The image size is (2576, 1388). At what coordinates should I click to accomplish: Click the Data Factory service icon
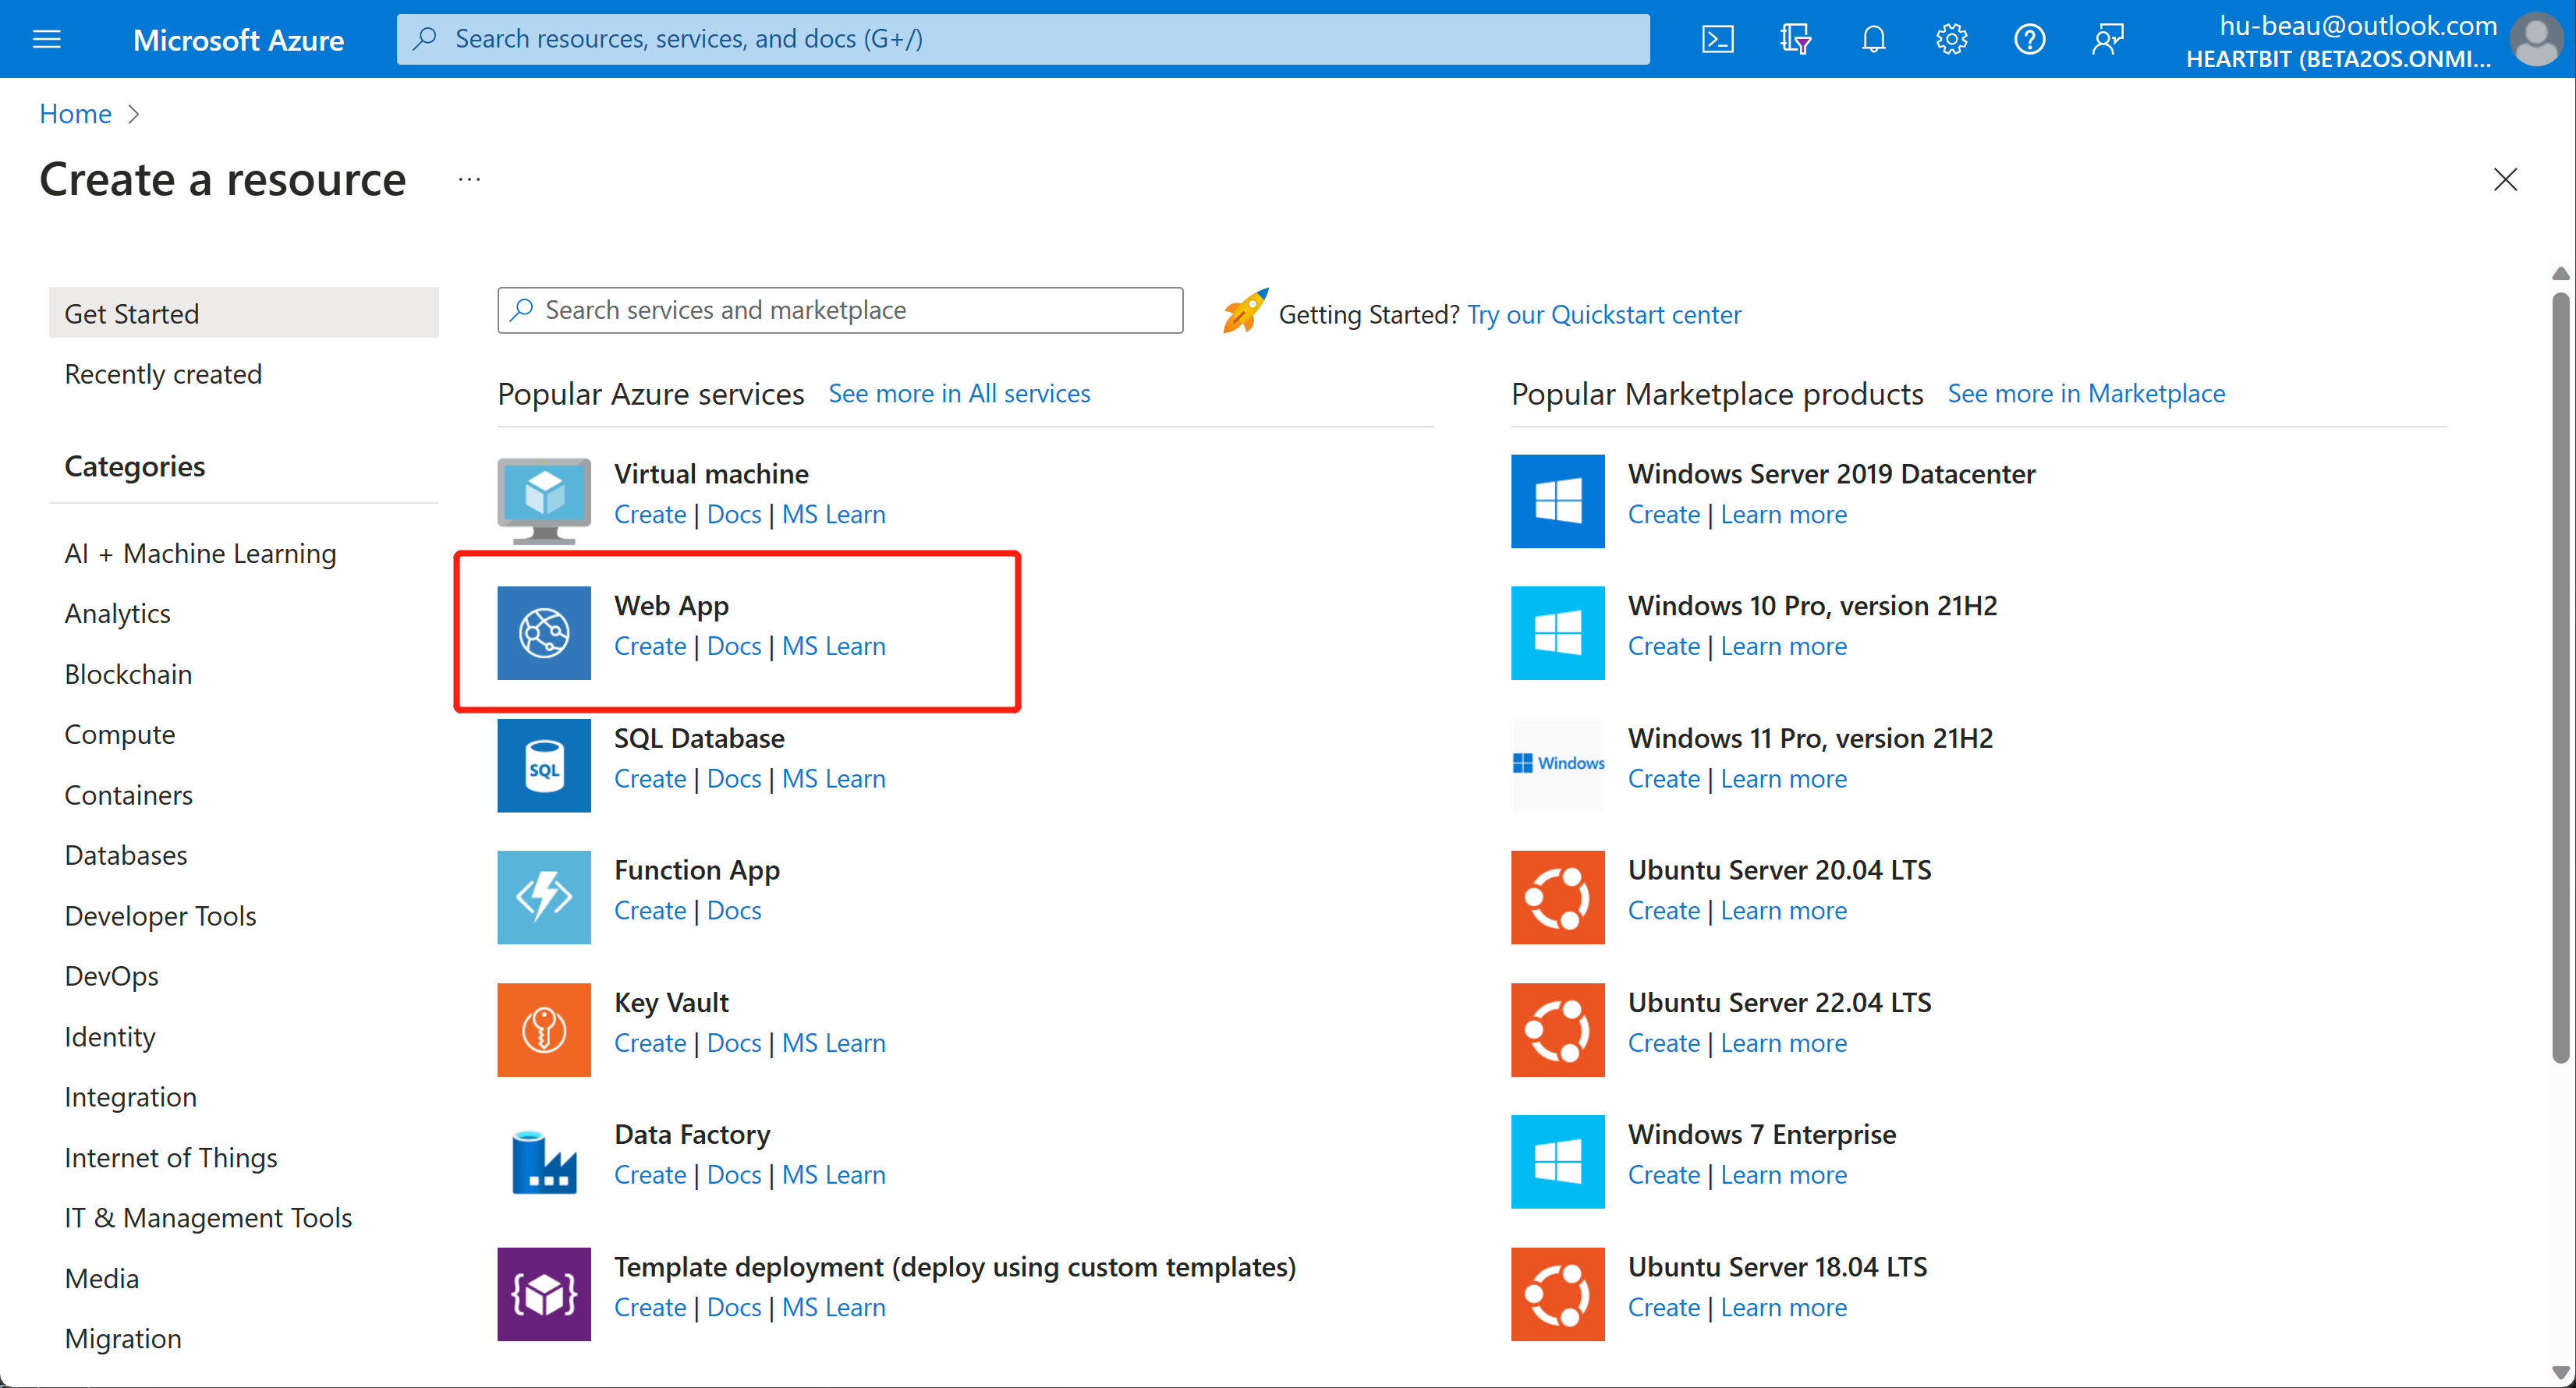click(x=544, y=1161)
